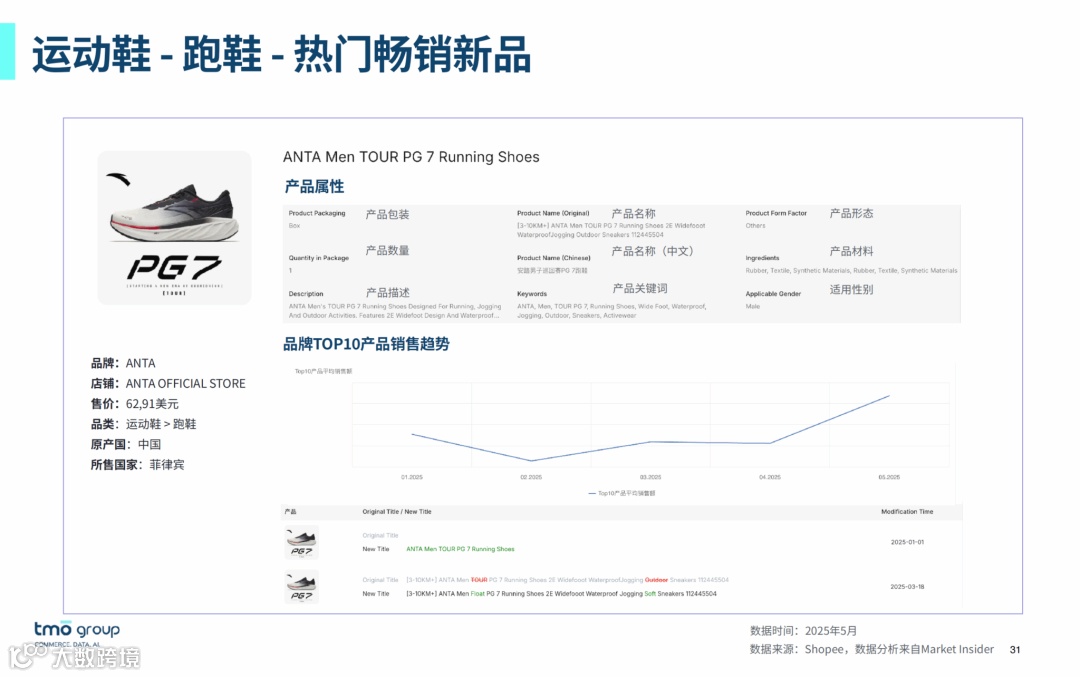The width and height of the screenshot is (1080, 677).
Task: Click the 'Description' field label
Action: point(306,294)
